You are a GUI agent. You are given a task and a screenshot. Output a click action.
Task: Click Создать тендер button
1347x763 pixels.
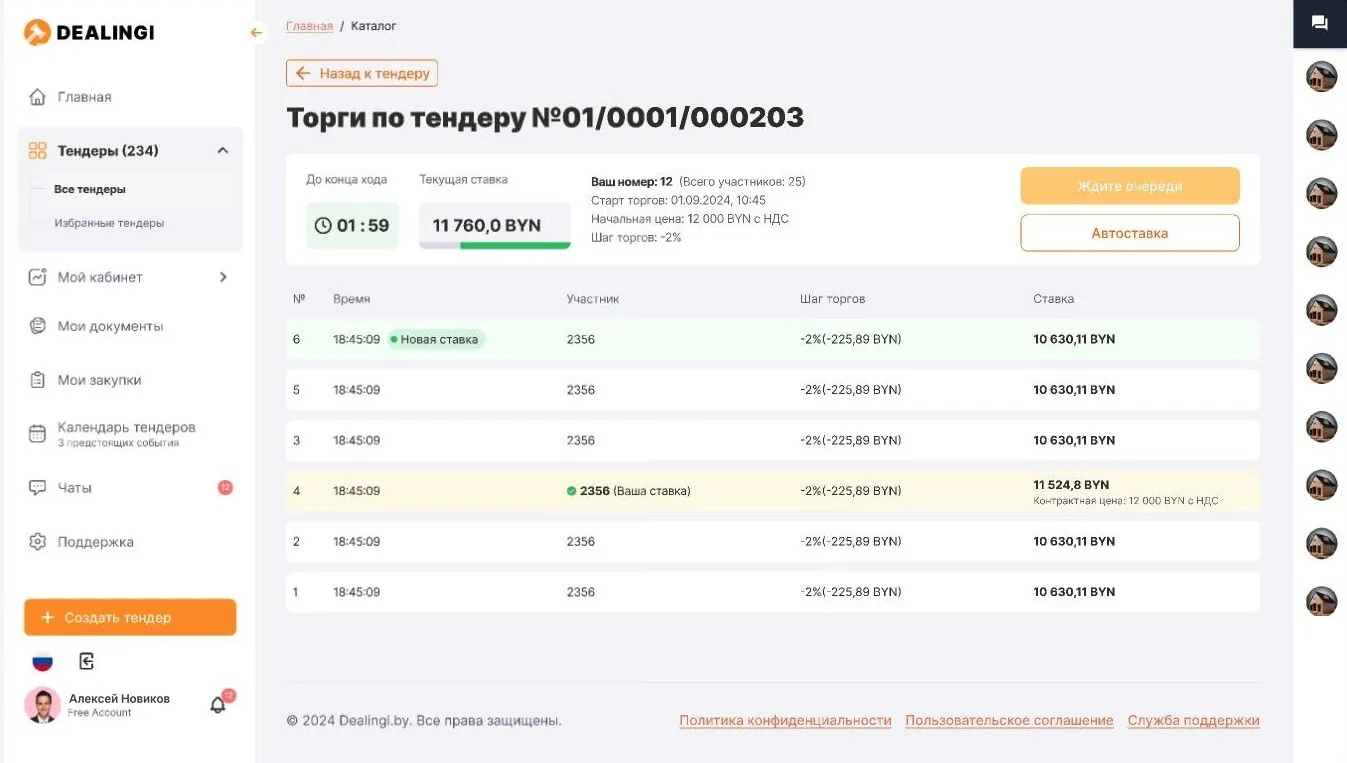point(130,617)
